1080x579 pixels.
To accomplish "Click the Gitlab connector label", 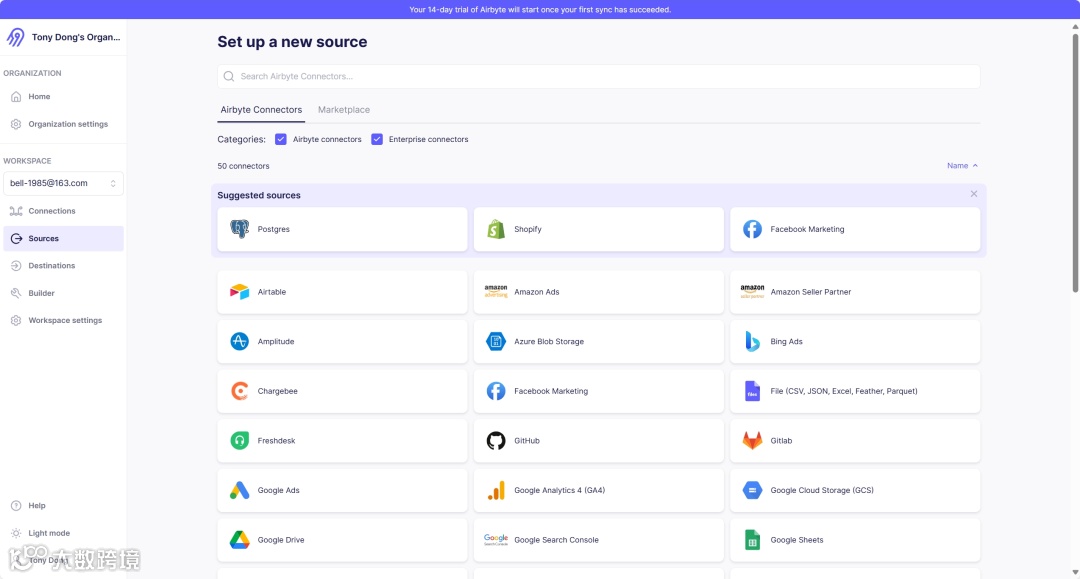I will coord(781,441).
